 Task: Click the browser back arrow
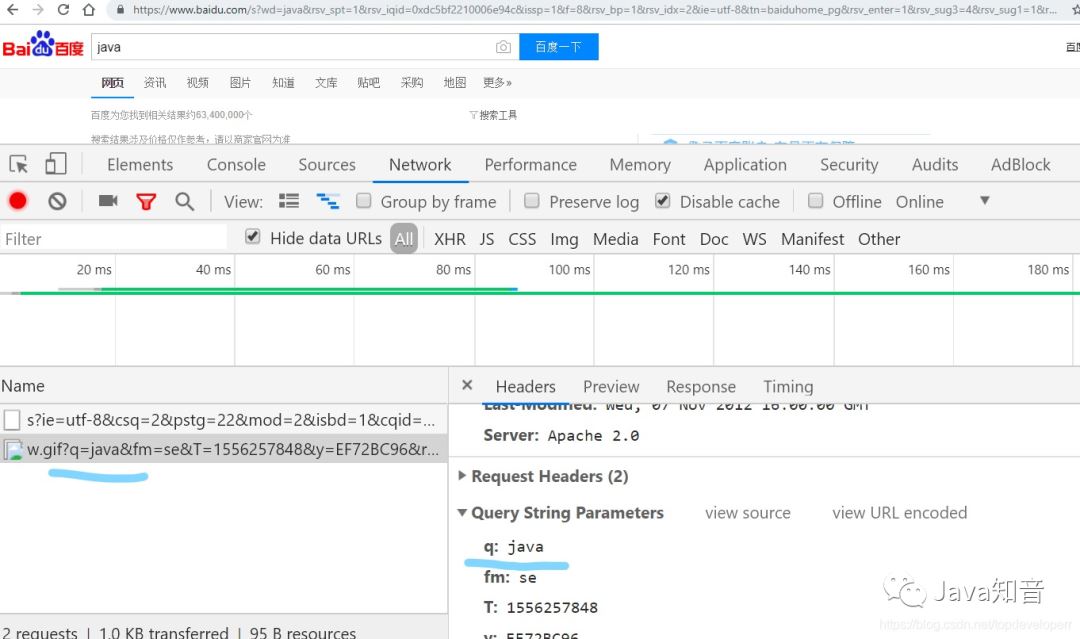click(x=12, y=10)
